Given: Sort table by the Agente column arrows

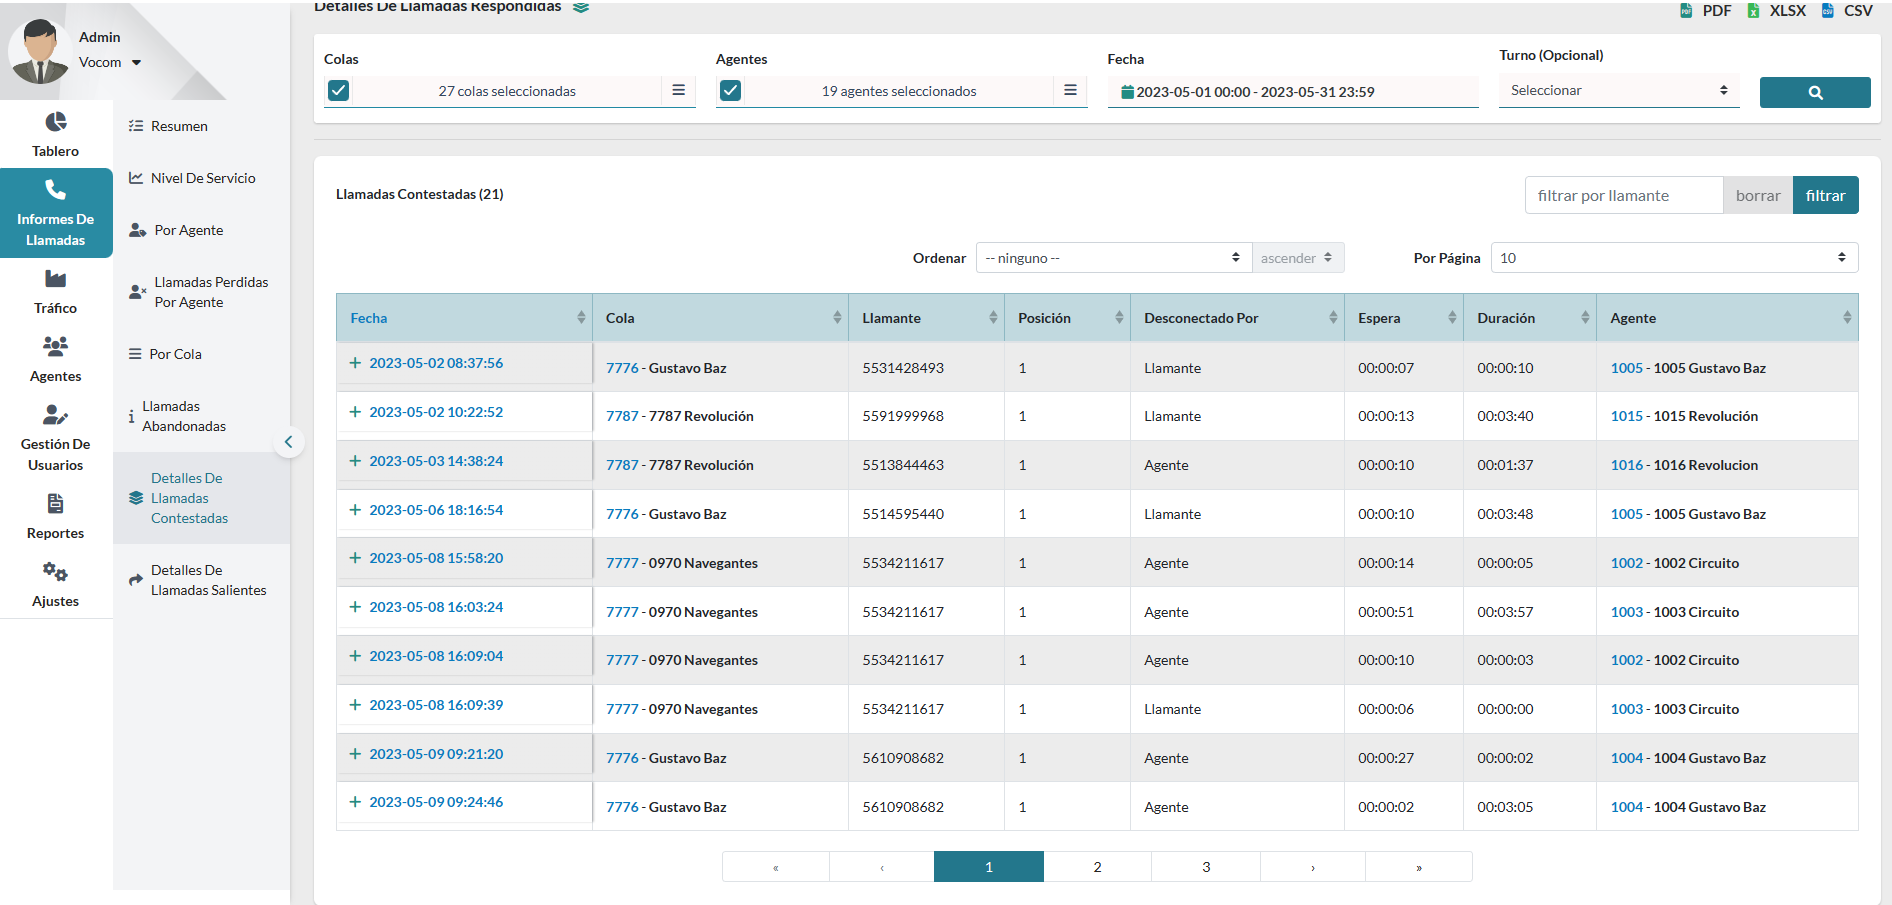Looking at the screenshot, I should click(x=1847, y=318).
